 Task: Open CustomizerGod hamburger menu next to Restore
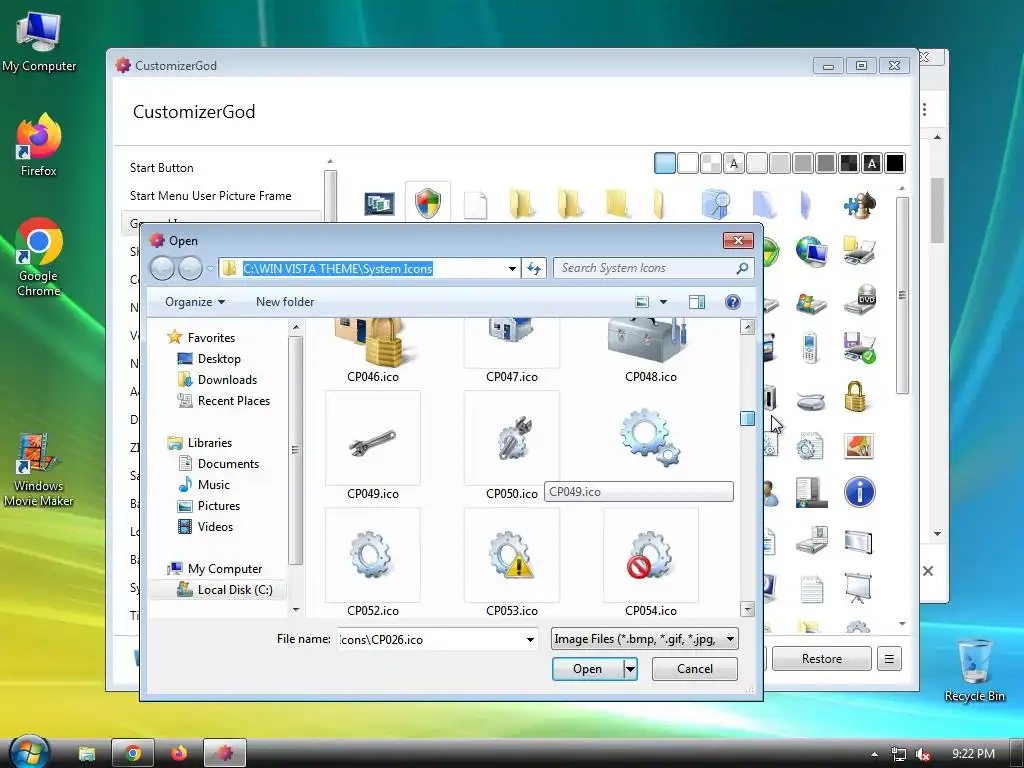(889, 658)
